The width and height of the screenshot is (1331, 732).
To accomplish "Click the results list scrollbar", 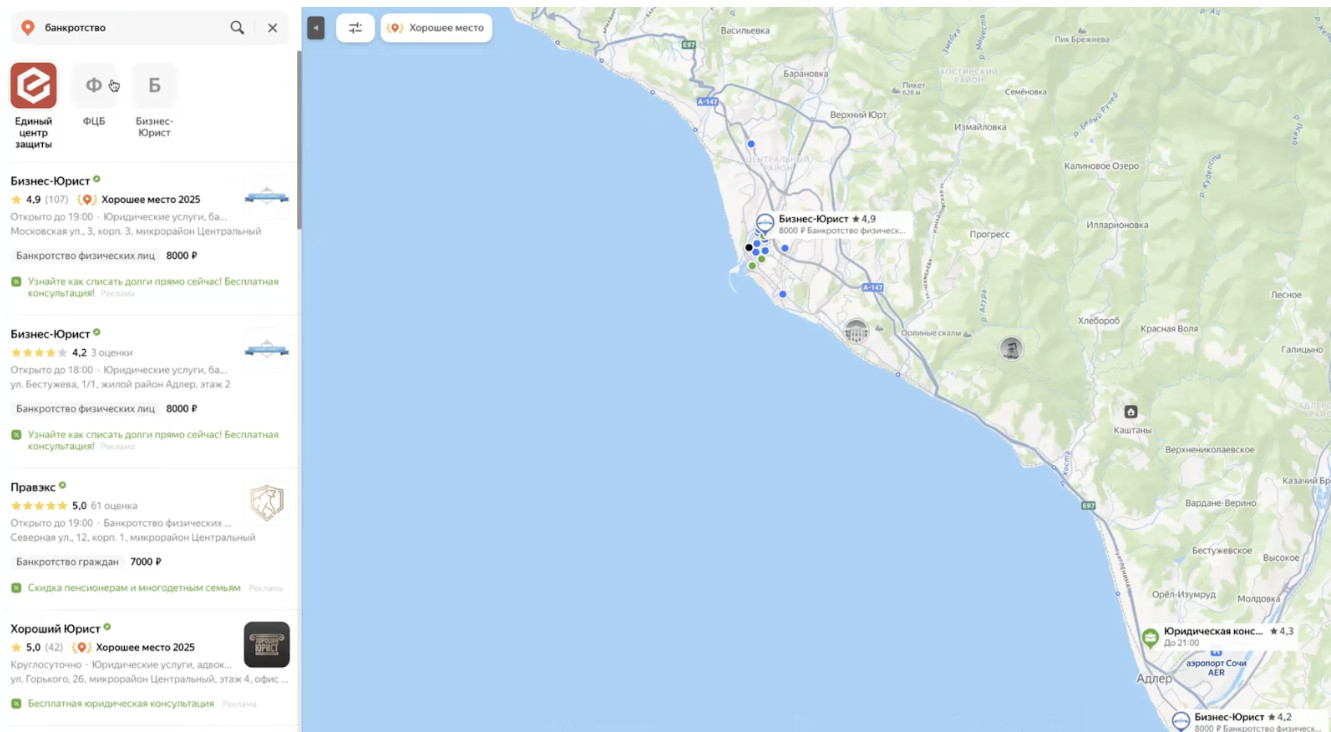I will click(x=299, y=140).
